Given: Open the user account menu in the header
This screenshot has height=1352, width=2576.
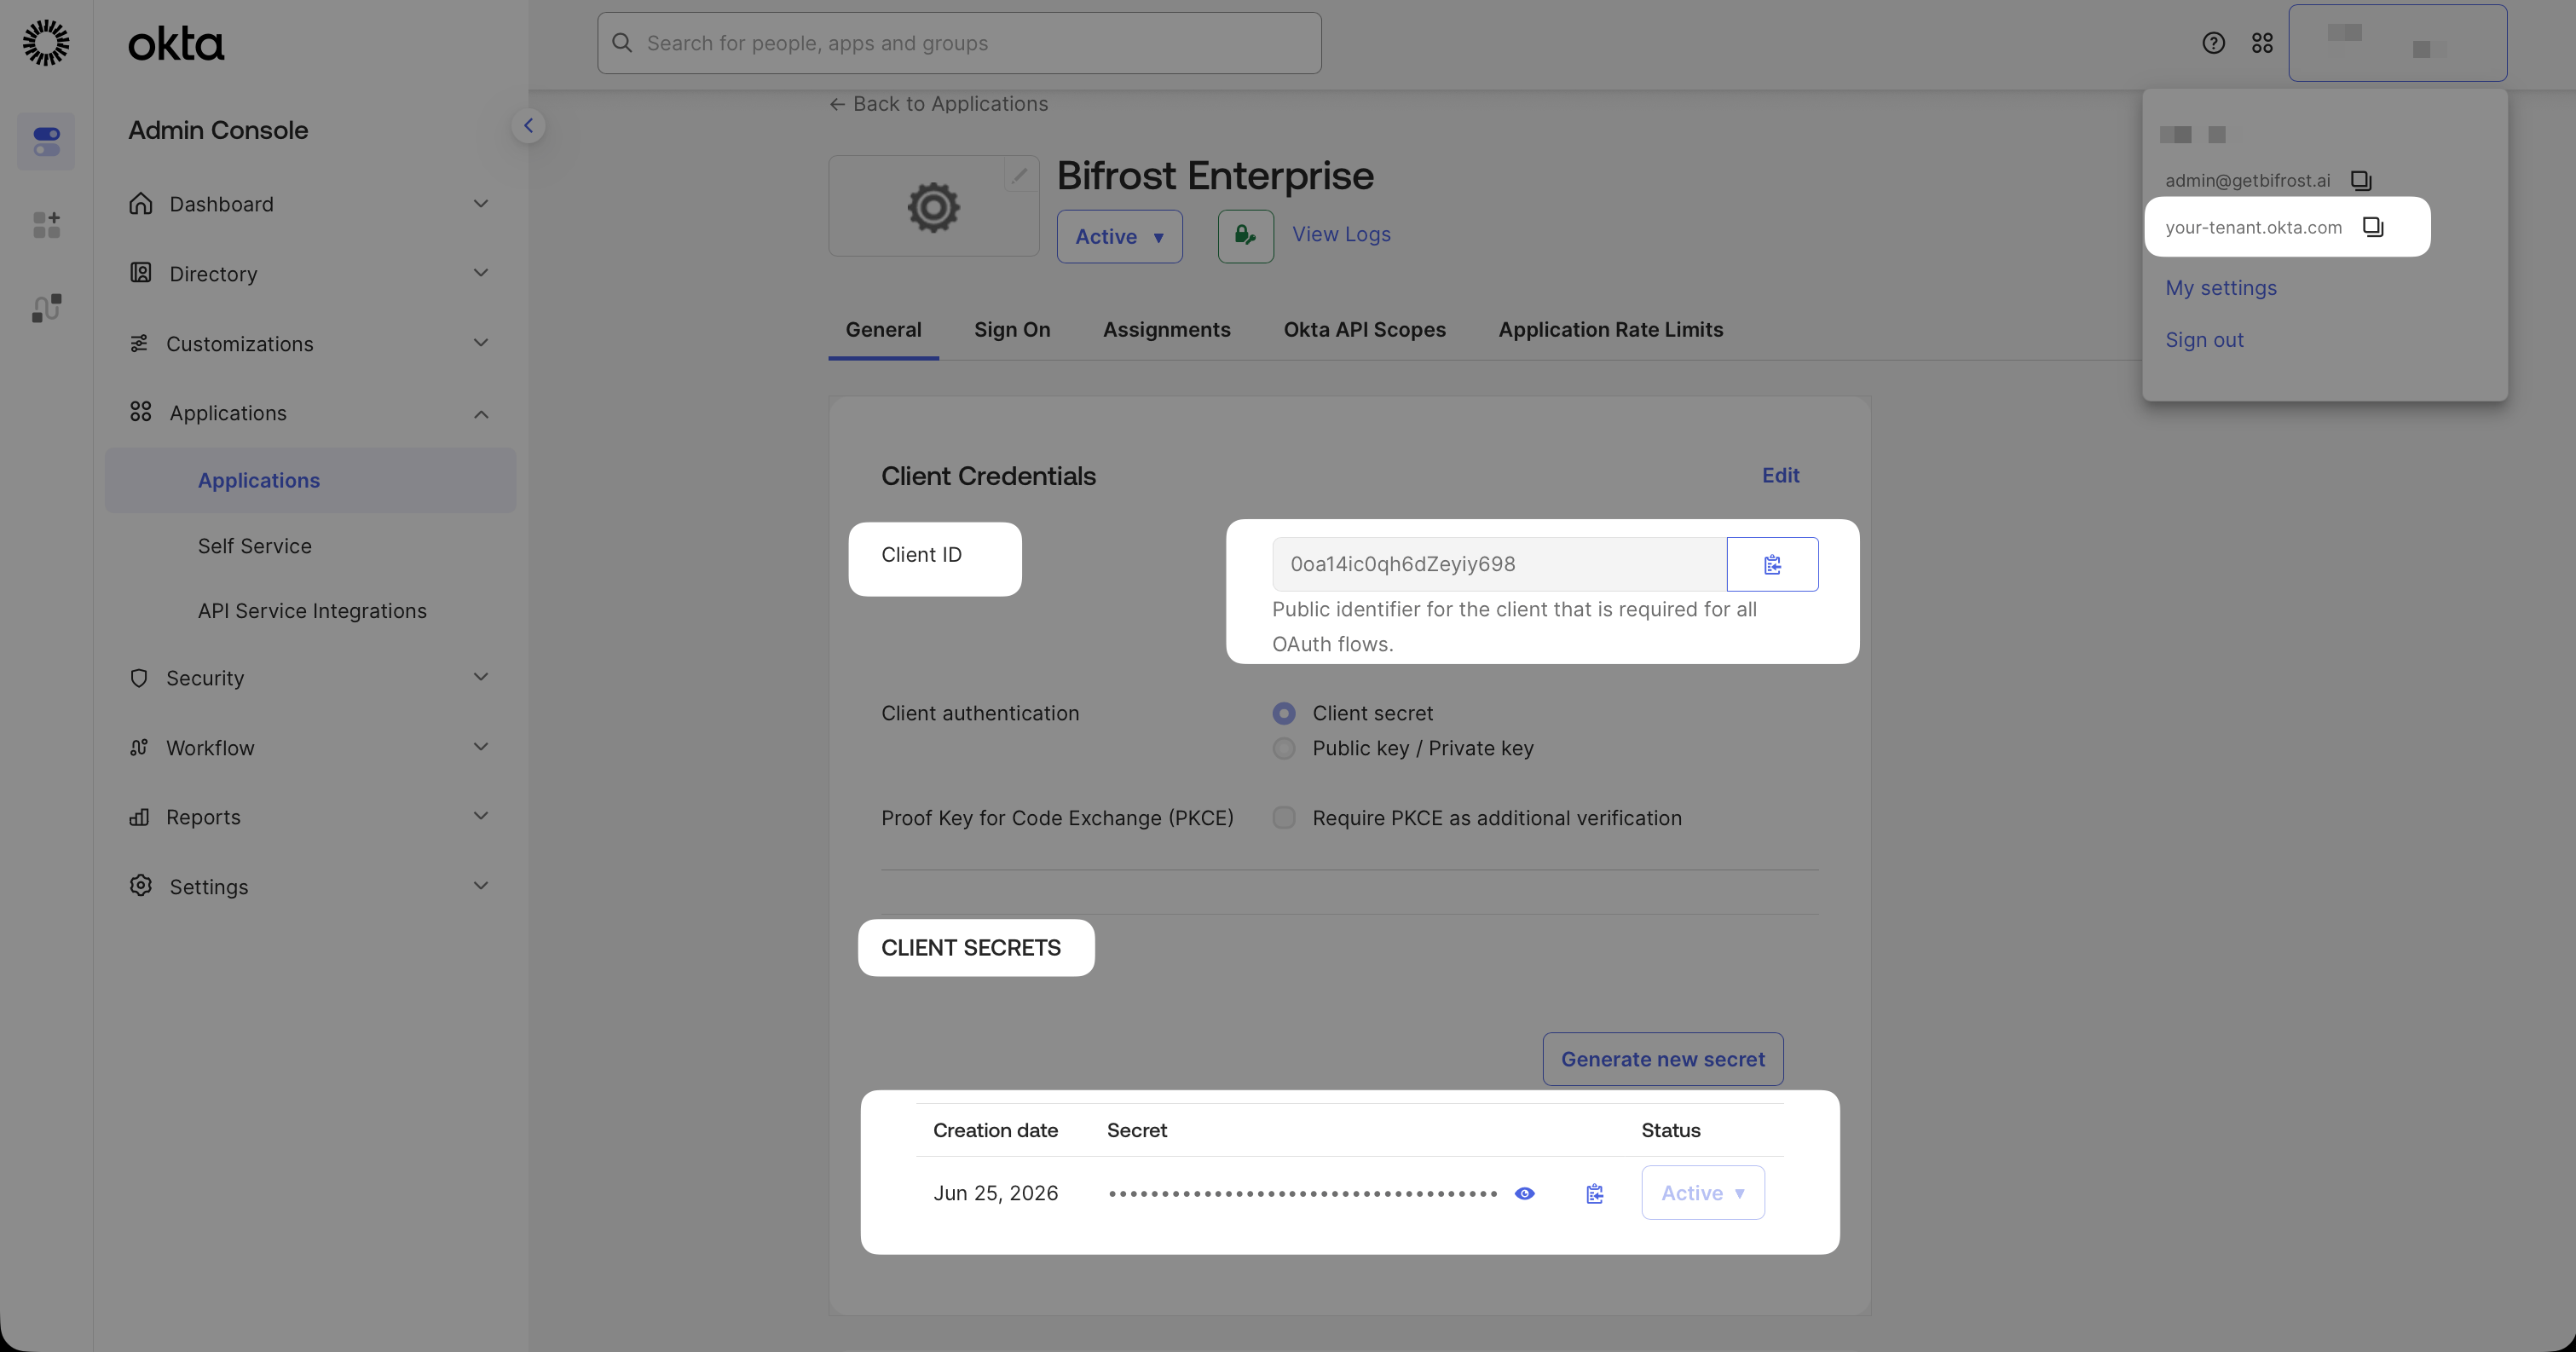Looking at the screenshot, I should [x=2397, y=43].
